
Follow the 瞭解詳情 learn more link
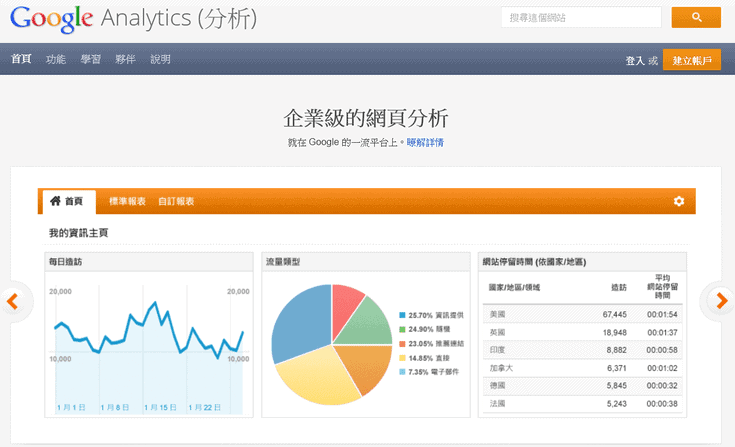pos(425,142)
